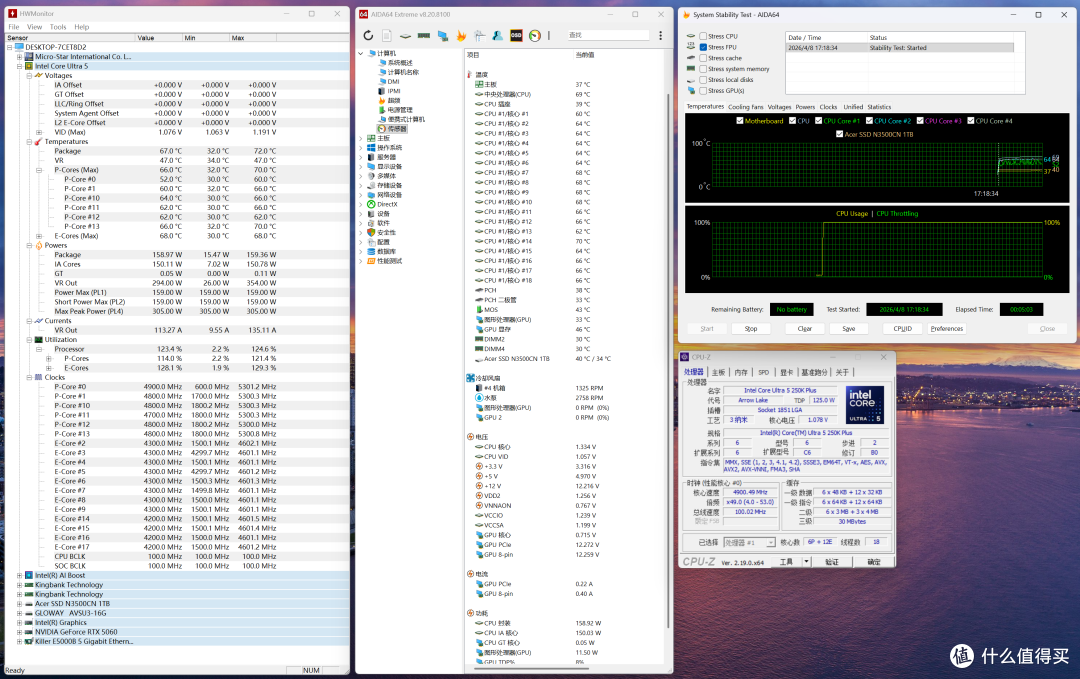Click the report page icon in AIDA64 toolbar
Screen dimensions: 1080x679
(x=386, y=35)
